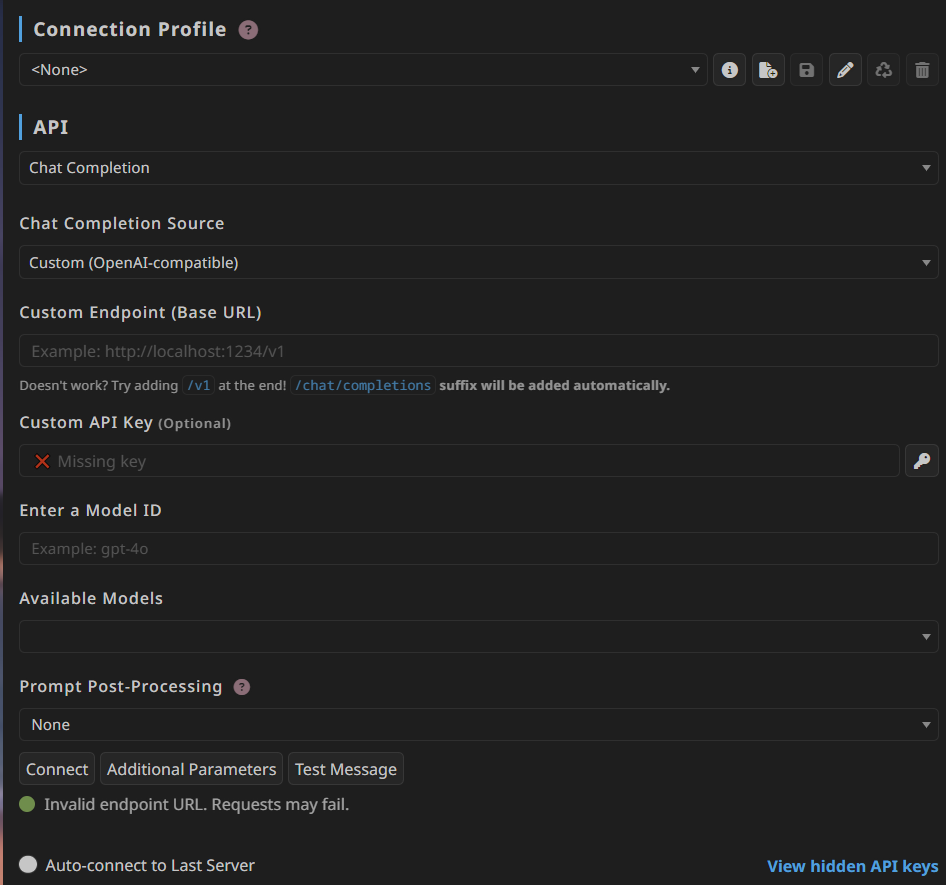Viewport: 946px width, 885px height.
Task: Send a Test Message
Action: coord(346,769)
